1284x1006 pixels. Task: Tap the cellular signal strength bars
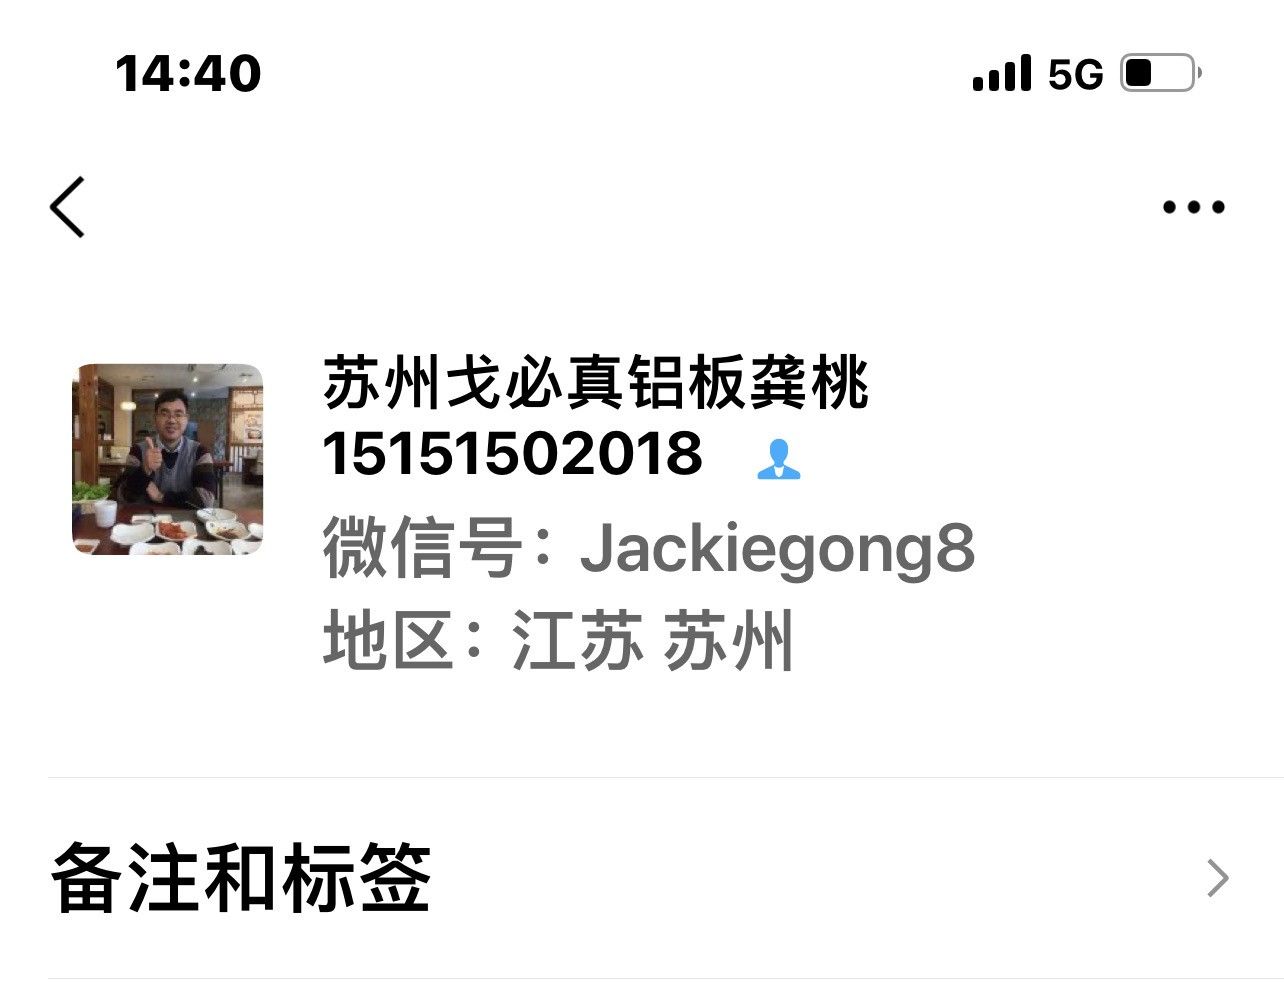[x=1001, y=74]
